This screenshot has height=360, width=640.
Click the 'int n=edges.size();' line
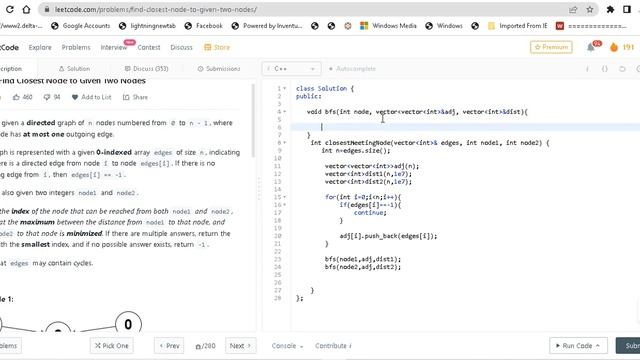(x=356, y=151)
